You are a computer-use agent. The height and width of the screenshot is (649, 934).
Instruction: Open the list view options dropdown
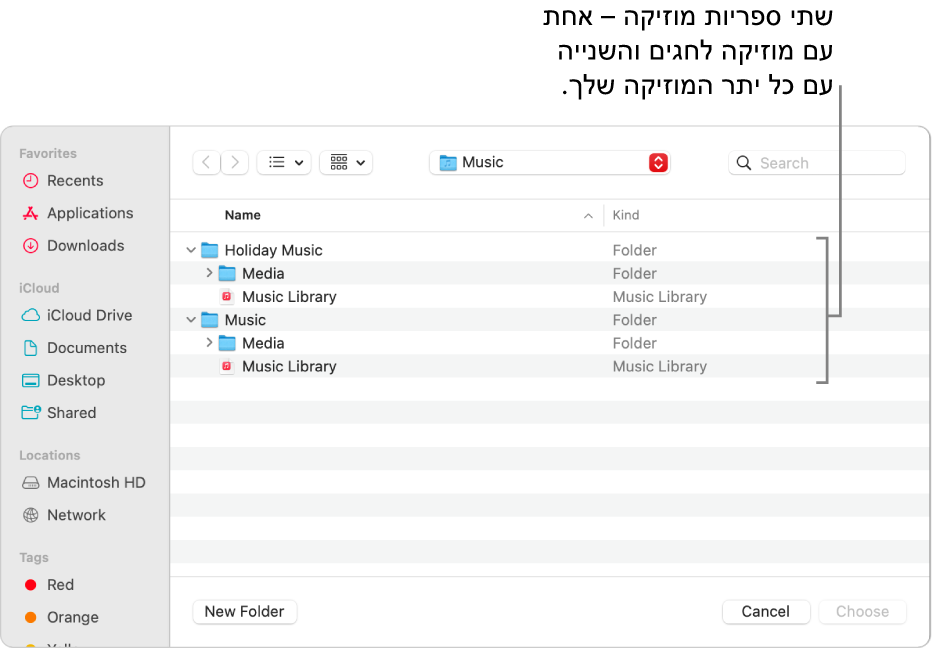tap(284, 163)
